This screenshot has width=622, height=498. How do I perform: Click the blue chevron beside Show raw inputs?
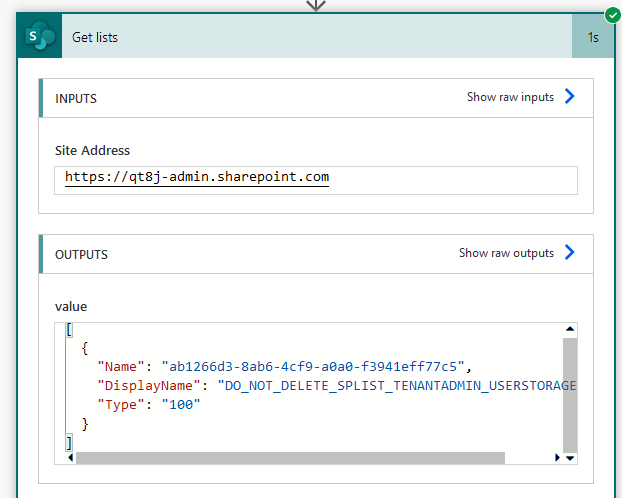570,97
